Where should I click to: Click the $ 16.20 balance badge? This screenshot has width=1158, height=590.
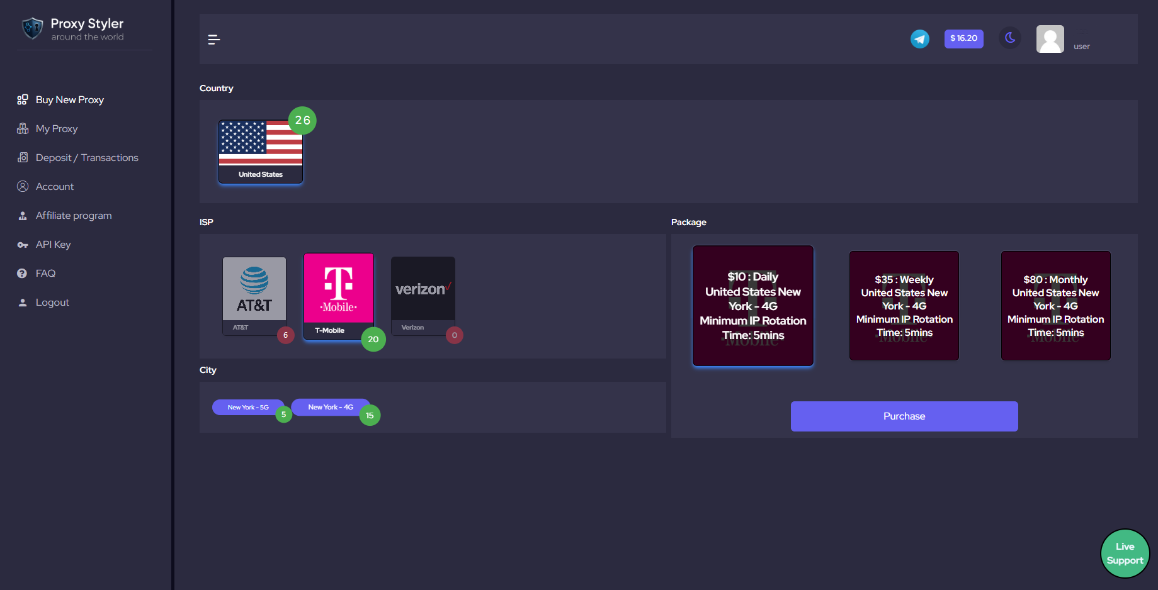click(964, 38)
